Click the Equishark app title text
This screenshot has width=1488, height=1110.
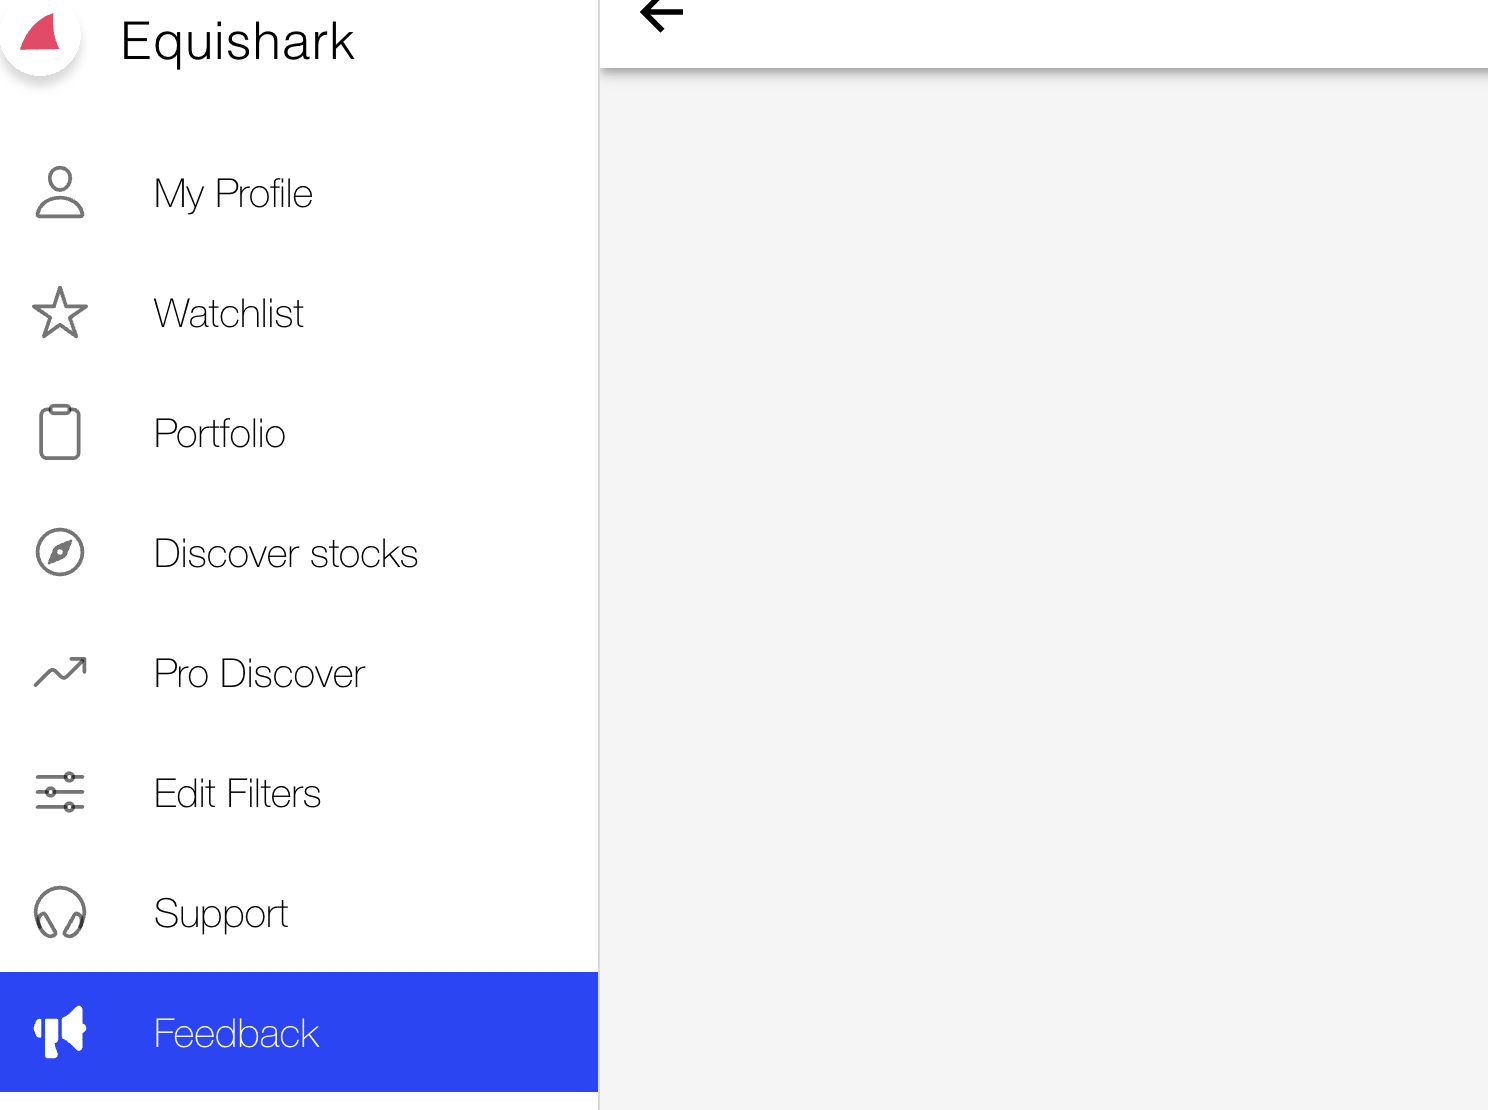pos(237,40)
